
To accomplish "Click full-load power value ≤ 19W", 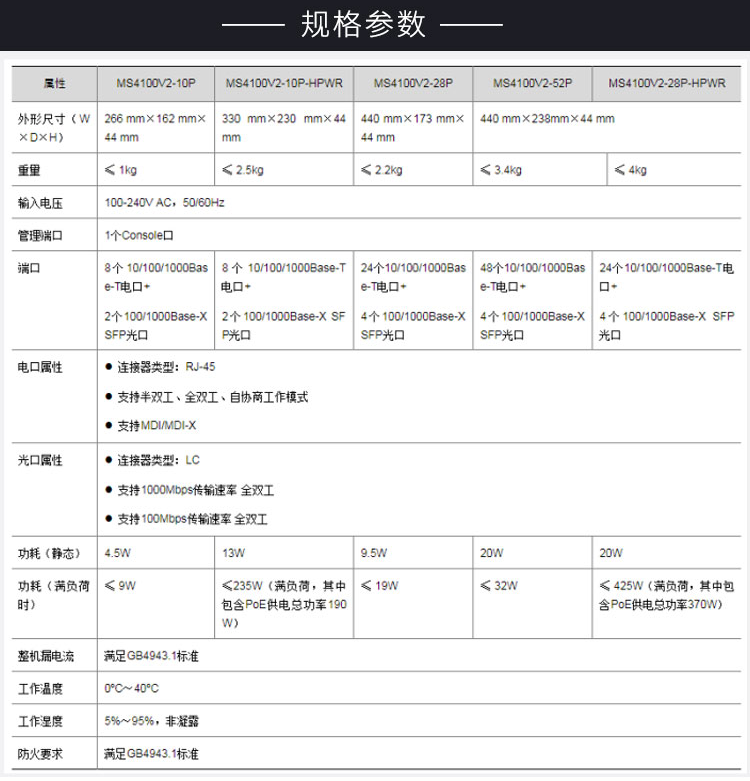I will tap(379, 586).
